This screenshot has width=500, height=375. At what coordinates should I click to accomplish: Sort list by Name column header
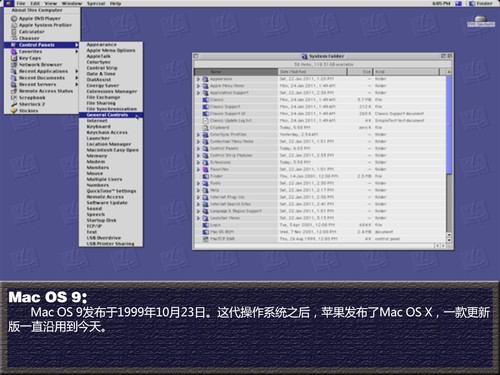click(236, 72)
